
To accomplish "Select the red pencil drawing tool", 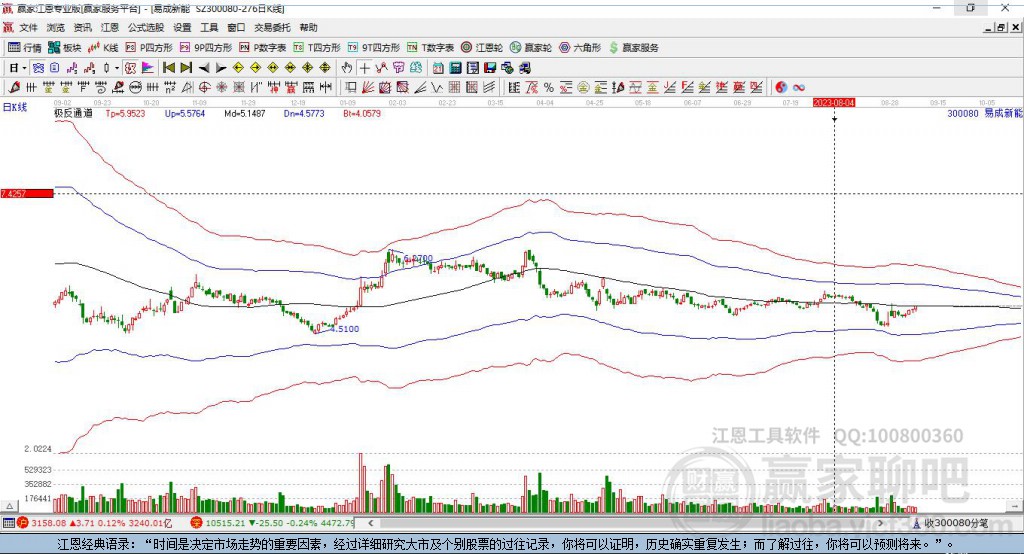I will click(14, 88).
